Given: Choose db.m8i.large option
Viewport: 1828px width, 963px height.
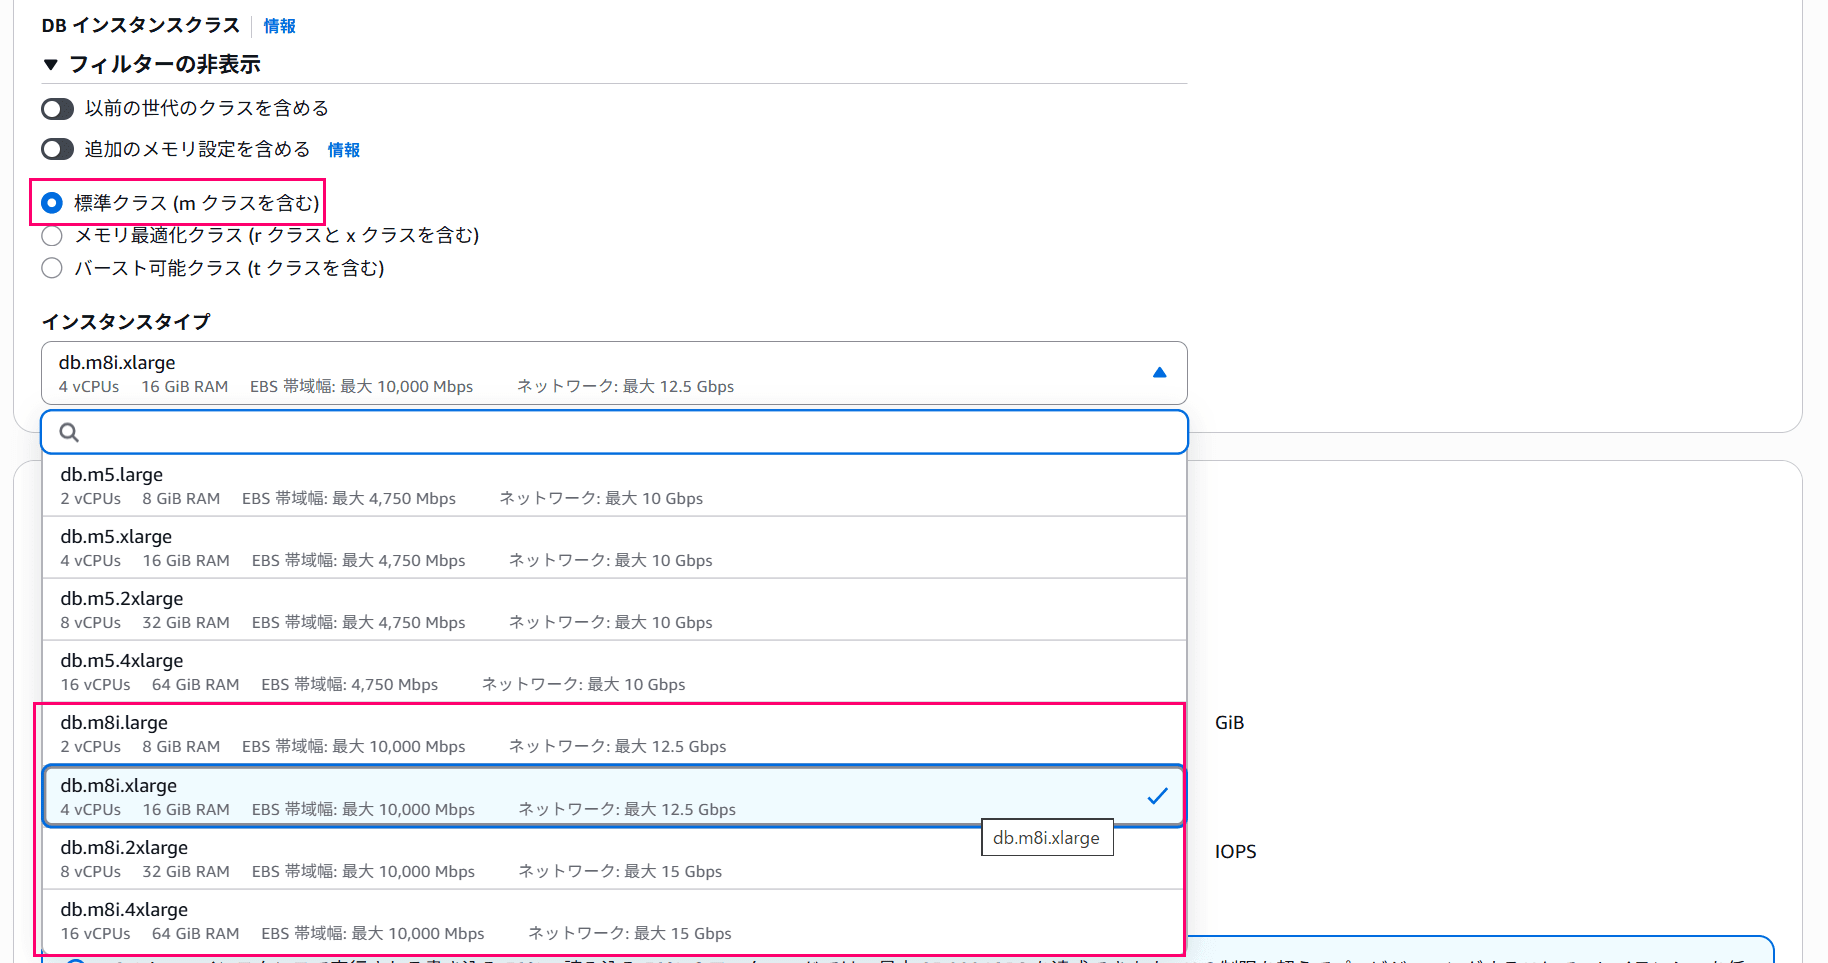Looking at the screenshot, I should click(x=614, y=734).
